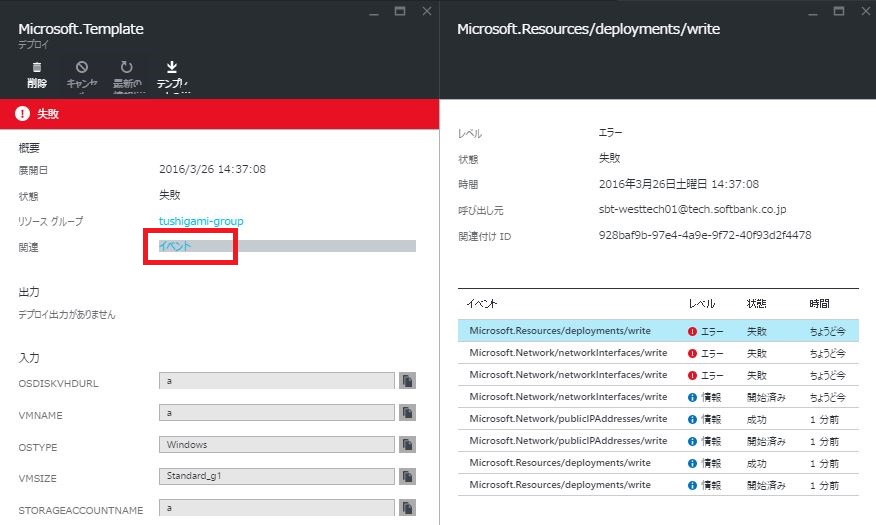Open the tushigami-group resource group link
876x525 pixels.
[x=201, y=221]
